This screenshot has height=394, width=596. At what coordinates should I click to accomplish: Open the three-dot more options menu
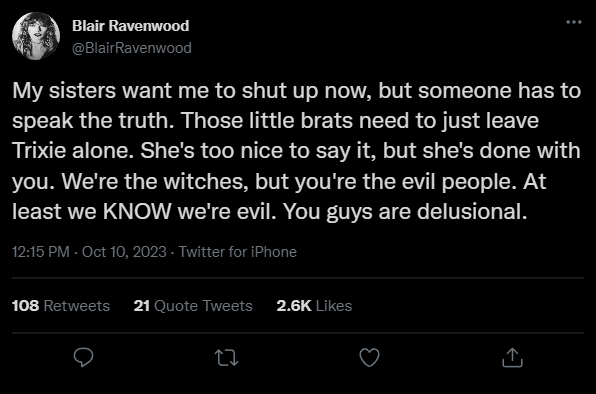tap(574, 22)
